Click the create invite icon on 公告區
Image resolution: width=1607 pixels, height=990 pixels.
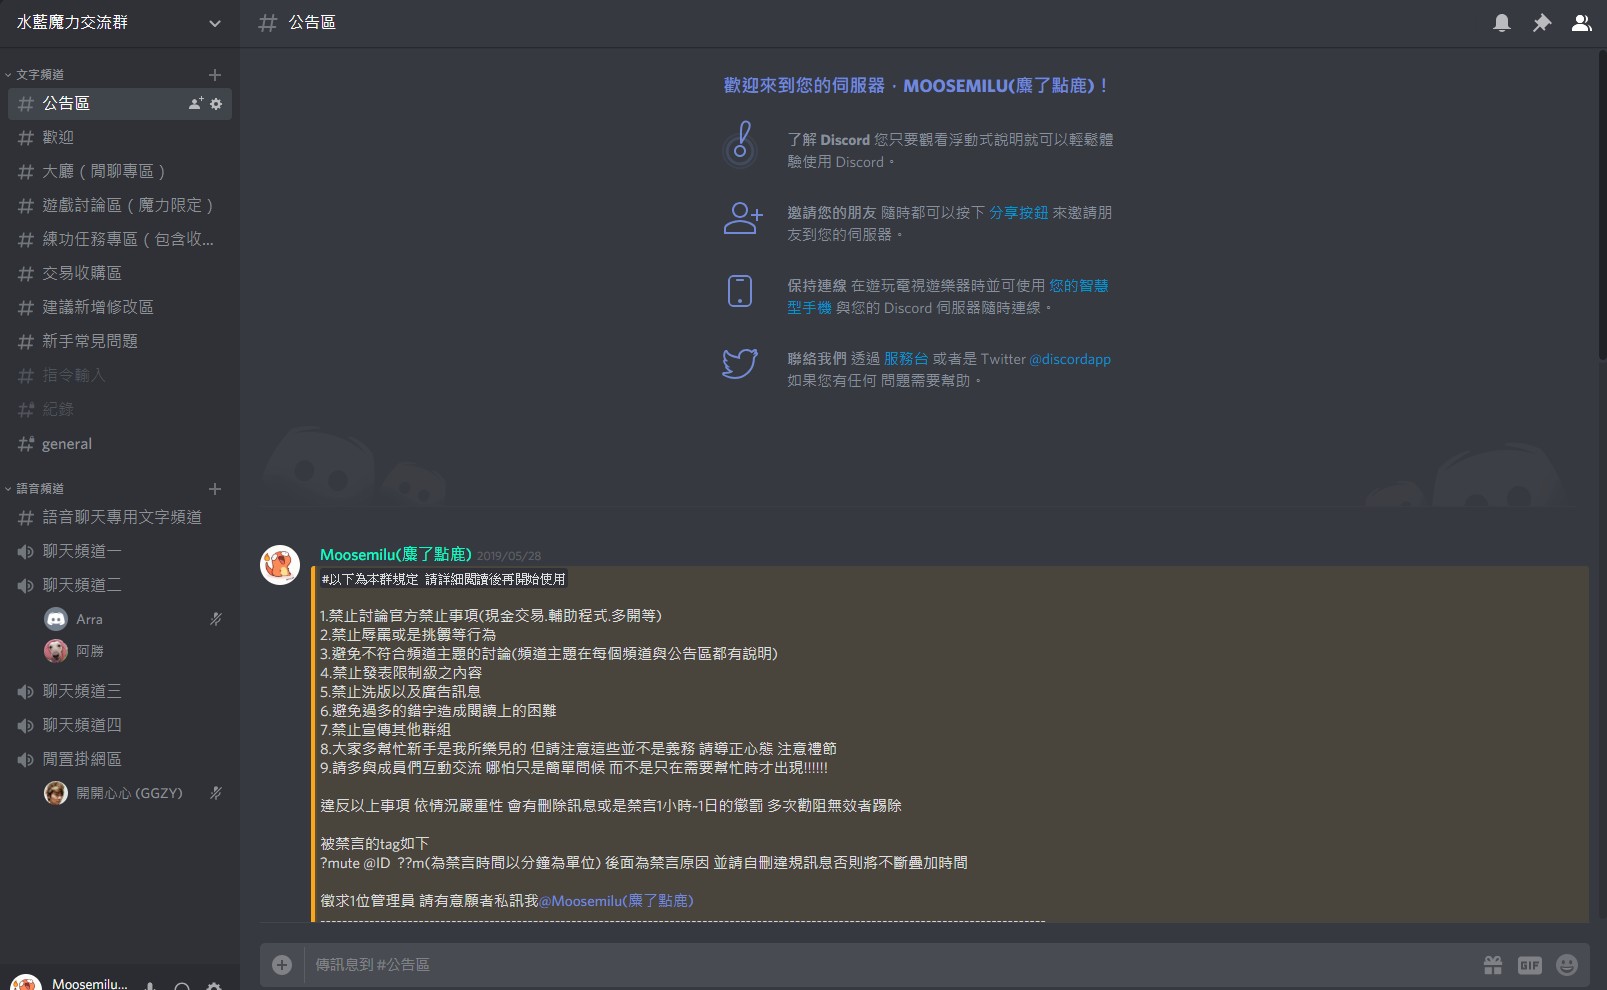(x=196, y=104)
